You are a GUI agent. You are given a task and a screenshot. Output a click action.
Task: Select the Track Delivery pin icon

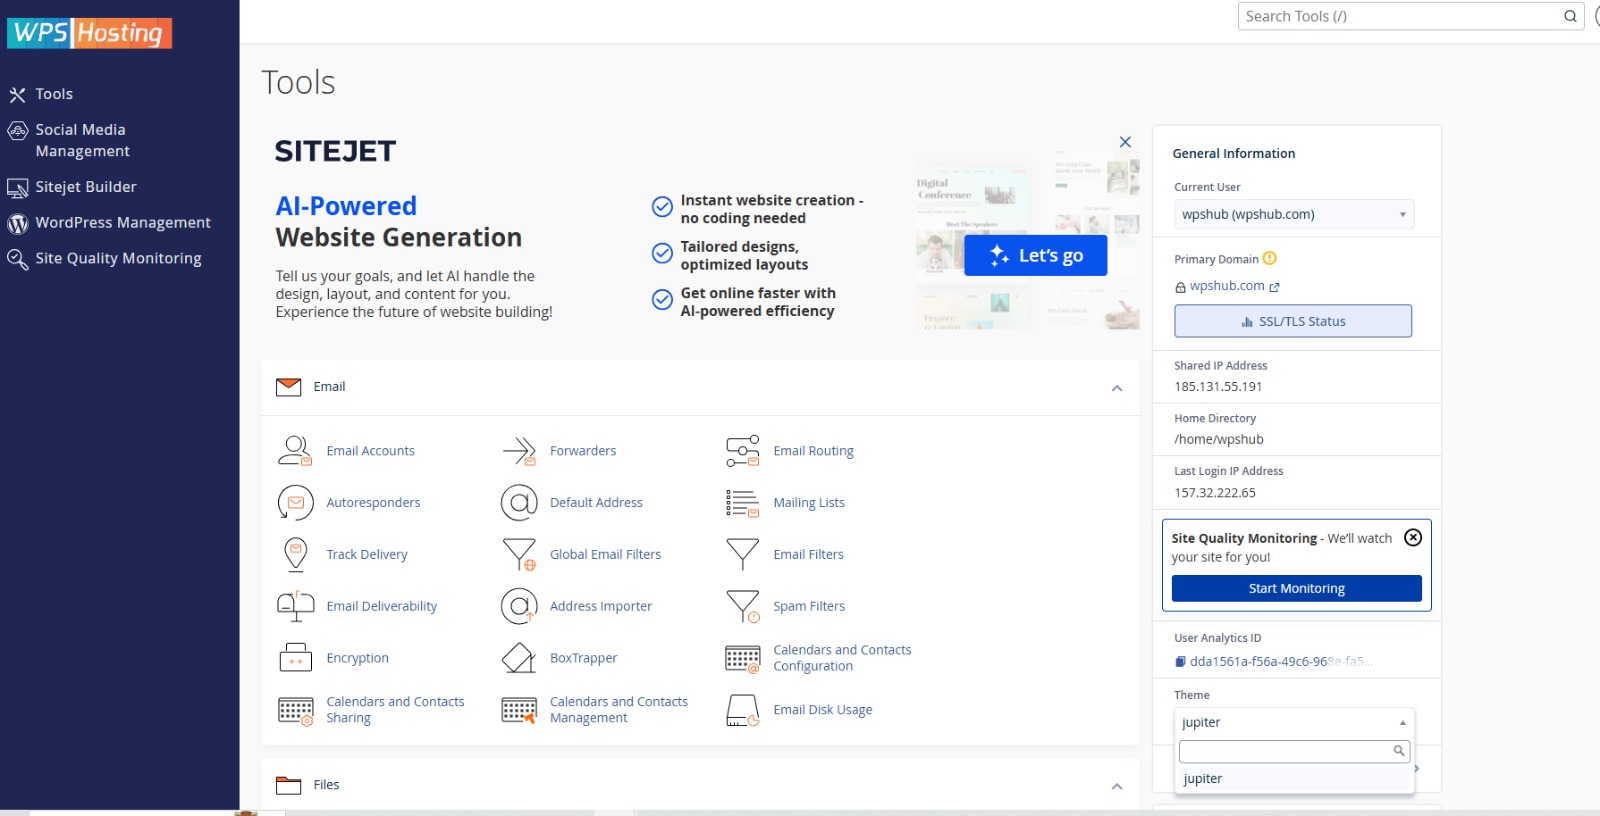[295, 554]
